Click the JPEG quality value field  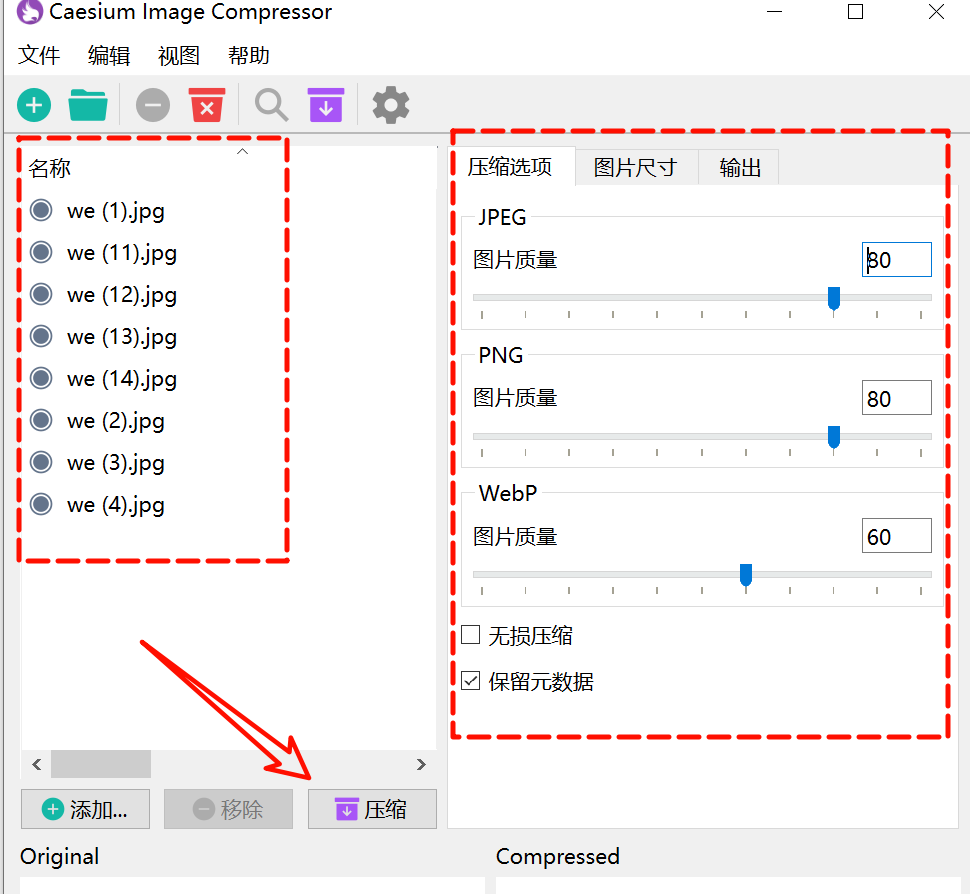pos(896,260)
